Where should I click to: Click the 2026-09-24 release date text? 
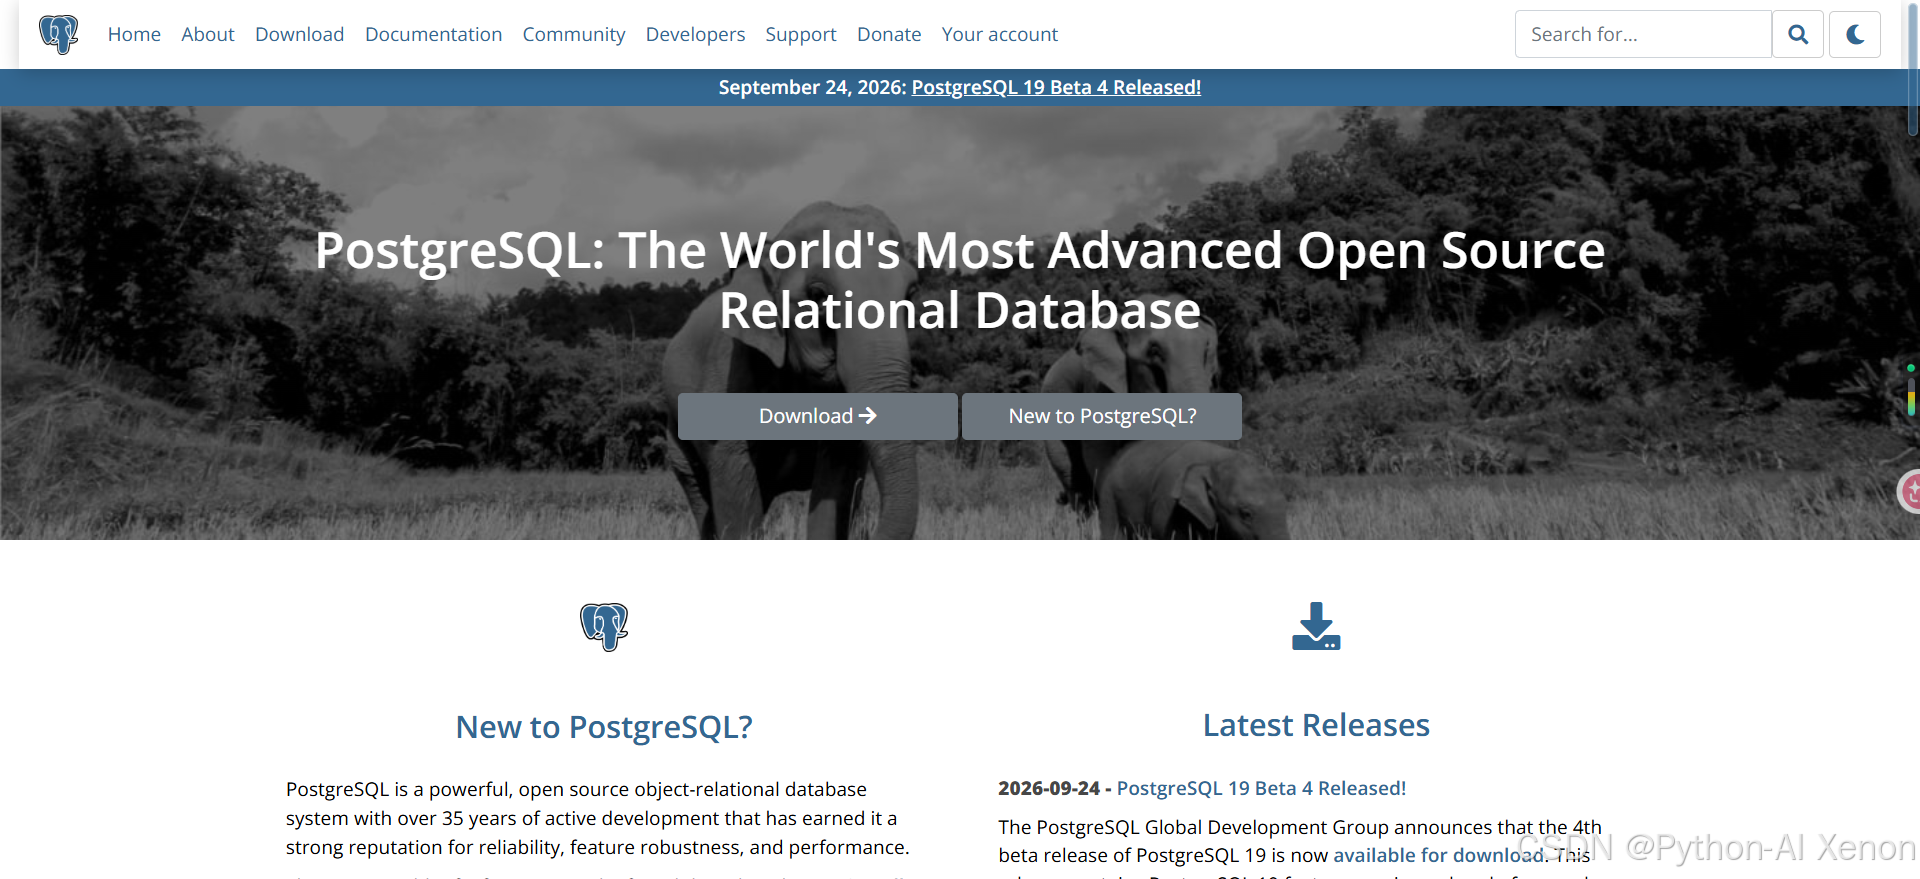pyautogui.click(x=1049, y=788)
